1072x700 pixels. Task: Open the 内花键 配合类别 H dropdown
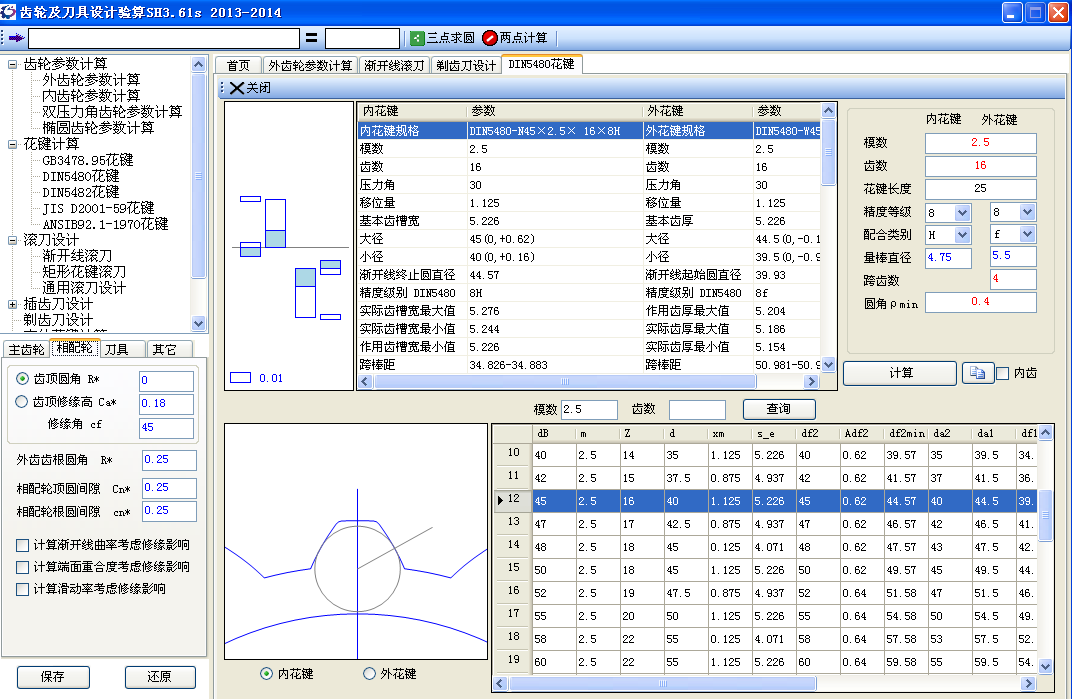tap(963, 235)
